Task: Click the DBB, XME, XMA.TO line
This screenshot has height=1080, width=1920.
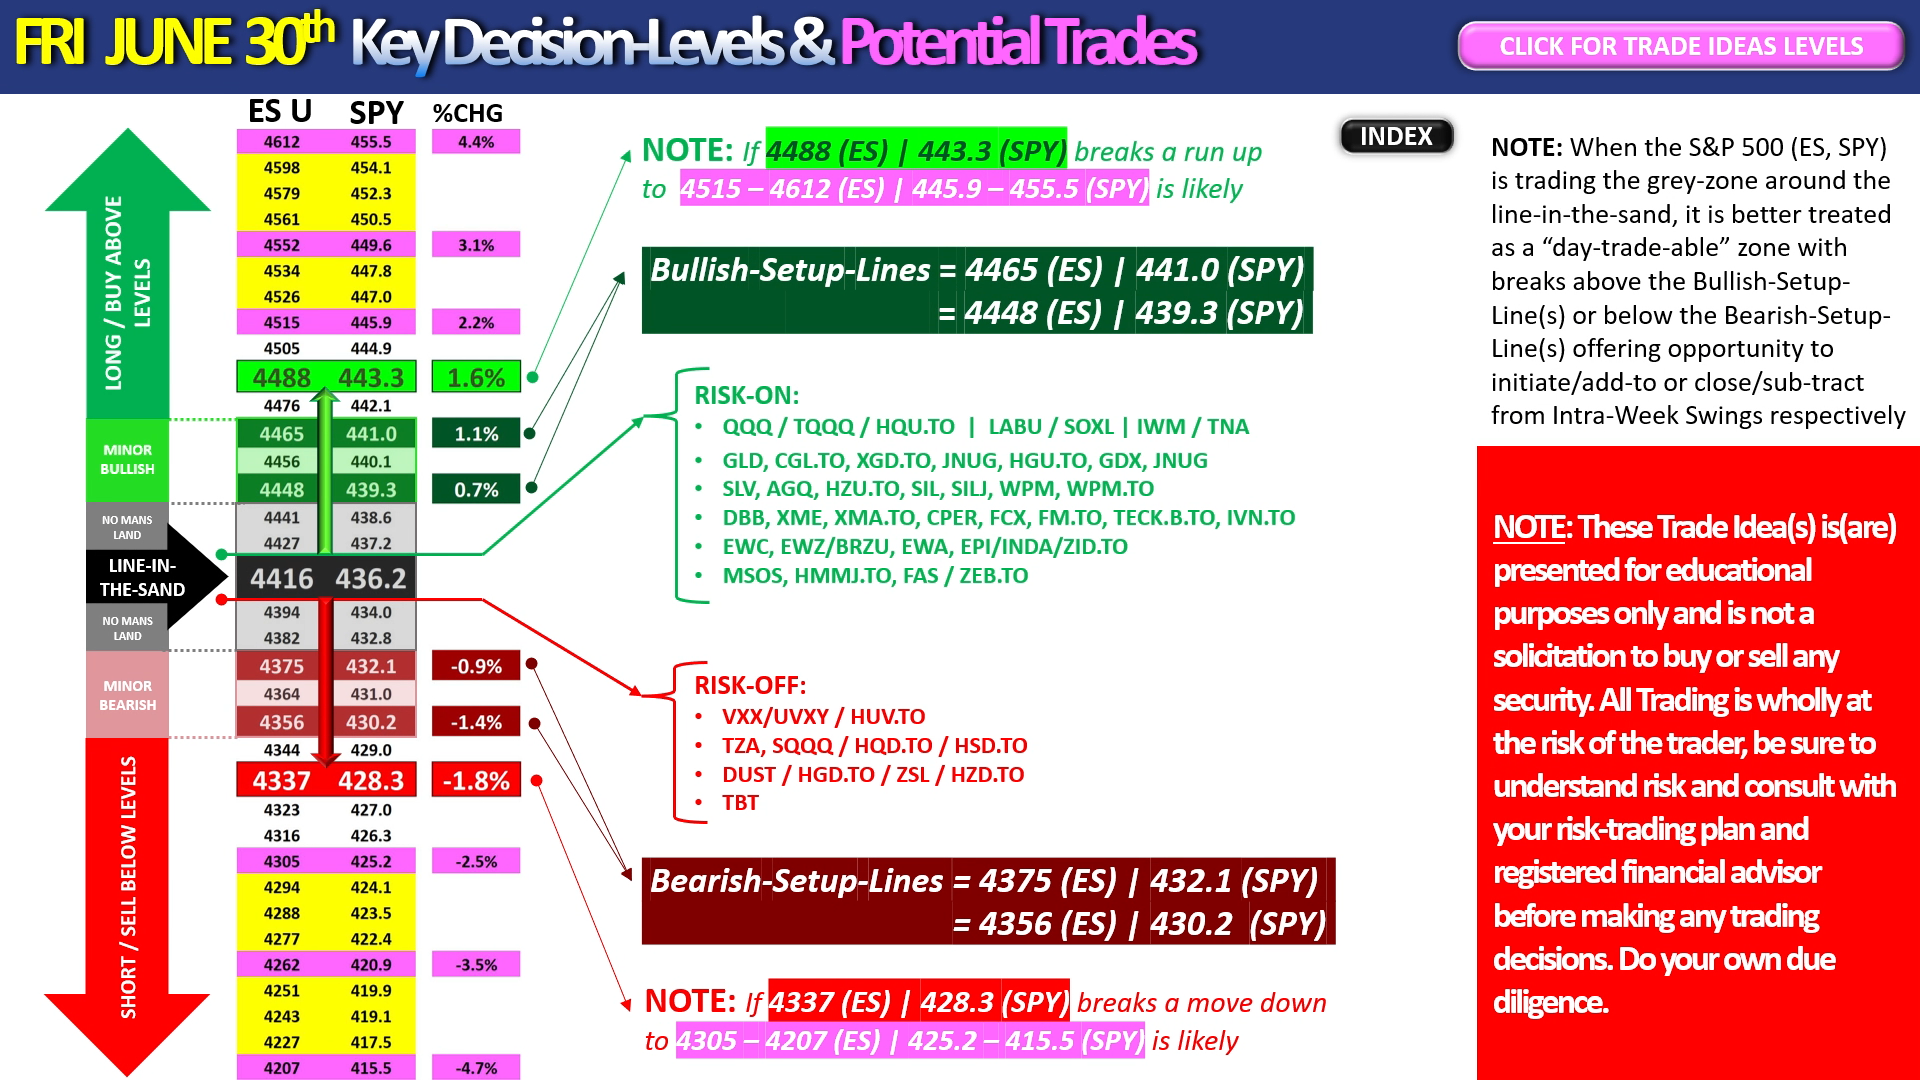Action: 1008,518
